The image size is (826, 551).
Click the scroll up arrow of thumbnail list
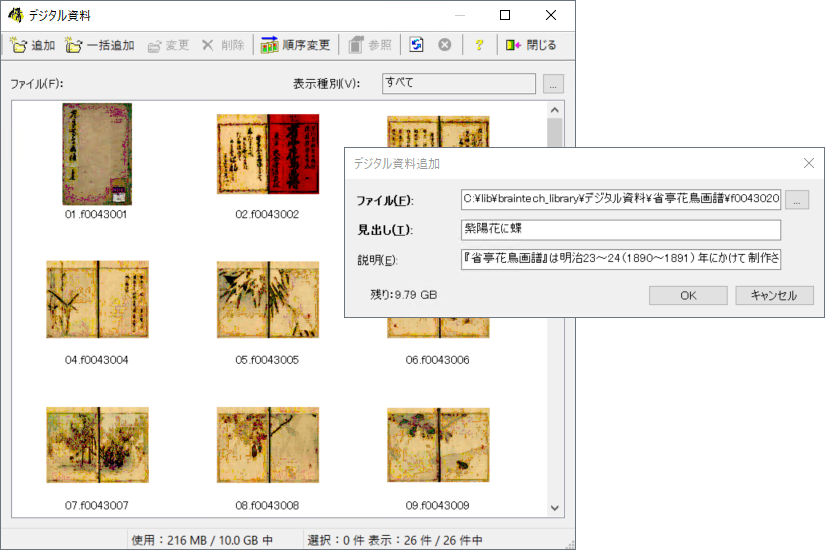[x=554, y=110]
